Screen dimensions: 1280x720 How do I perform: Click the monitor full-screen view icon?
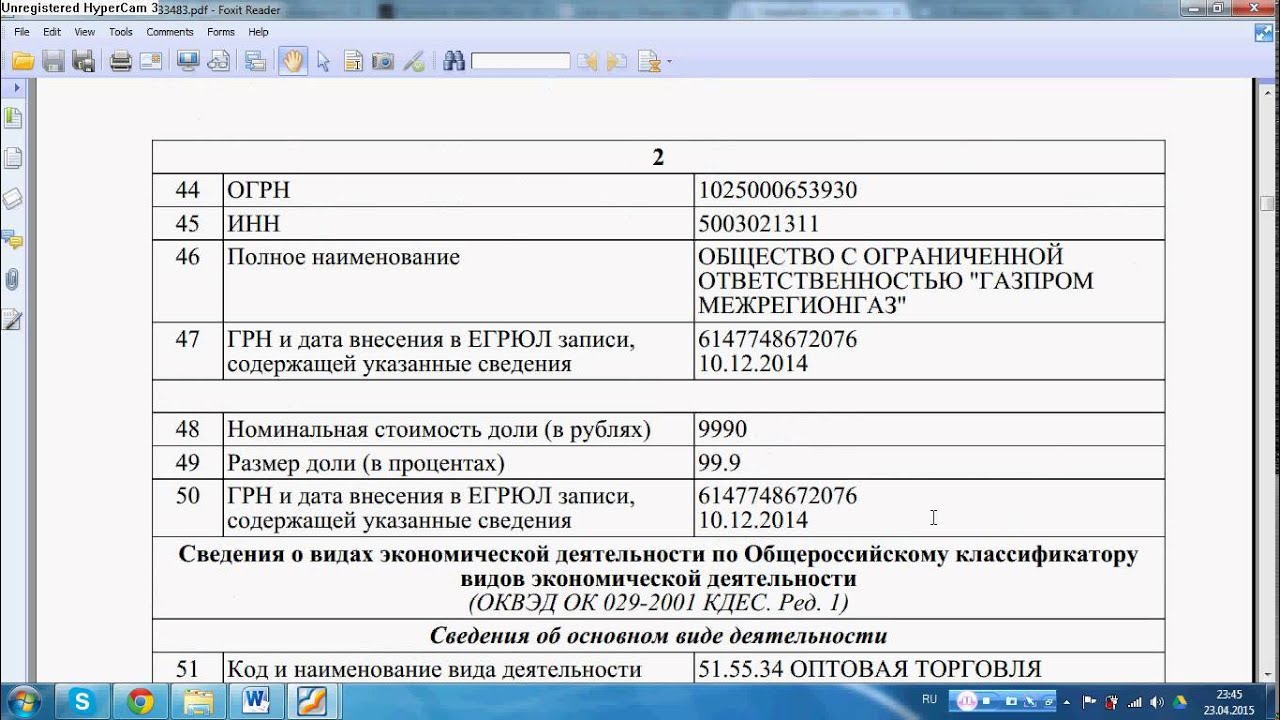coord(187,62)
